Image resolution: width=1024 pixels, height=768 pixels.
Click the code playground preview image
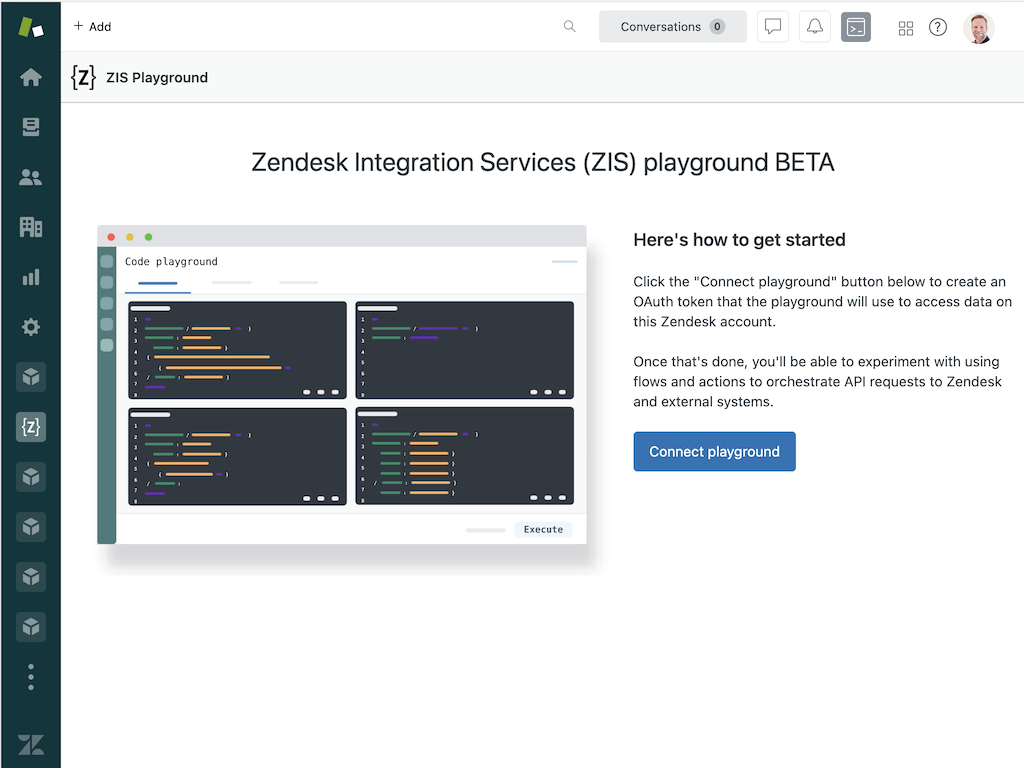tap(341, 385)
